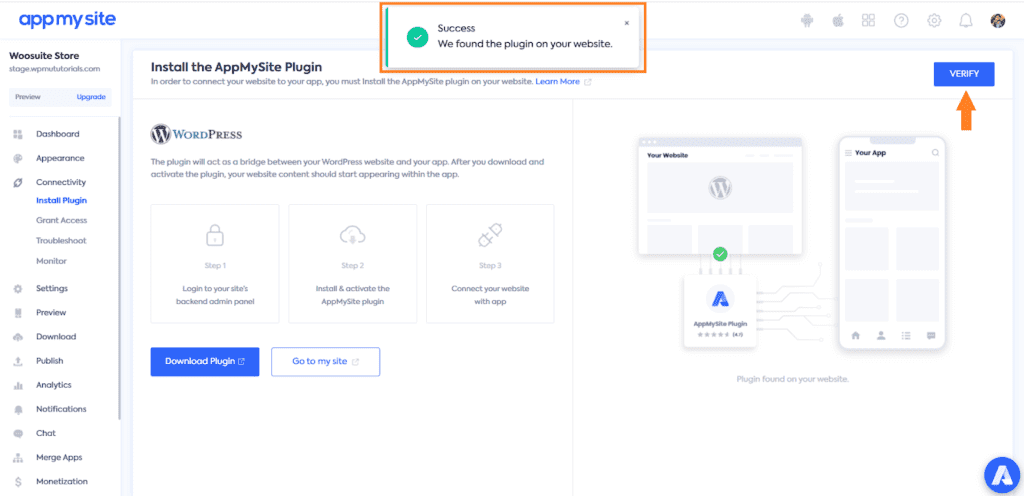Expand Connectivity in the sidebar
1024x496 pixels.
pyautogui.click(x=61, y=182)
